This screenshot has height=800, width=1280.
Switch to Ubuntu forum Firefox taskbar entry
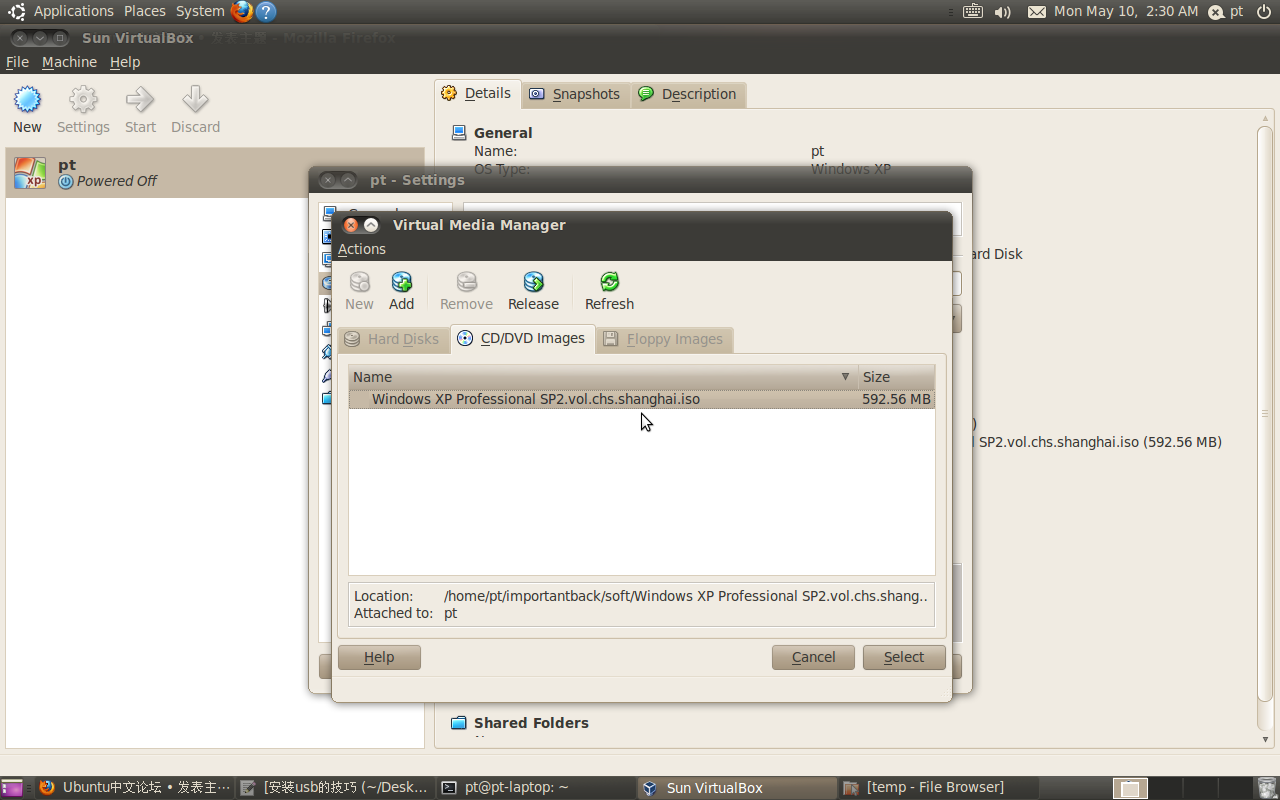click(x=134, y=788)
